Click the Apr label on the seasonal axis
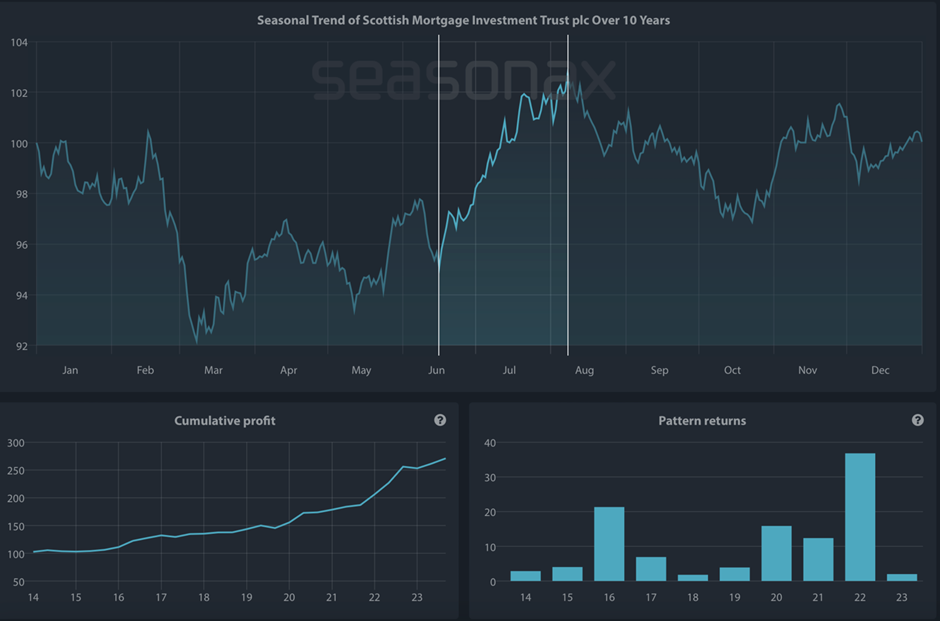The height and width of the screenshot is (621, 940). click(x=288, y=370)
